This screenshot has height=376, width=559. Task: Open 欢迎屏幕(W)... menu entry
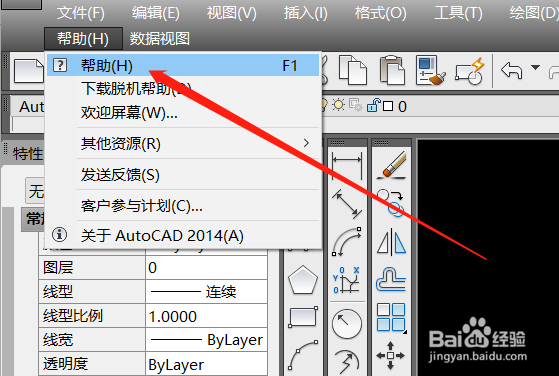(x=183, y=113)
